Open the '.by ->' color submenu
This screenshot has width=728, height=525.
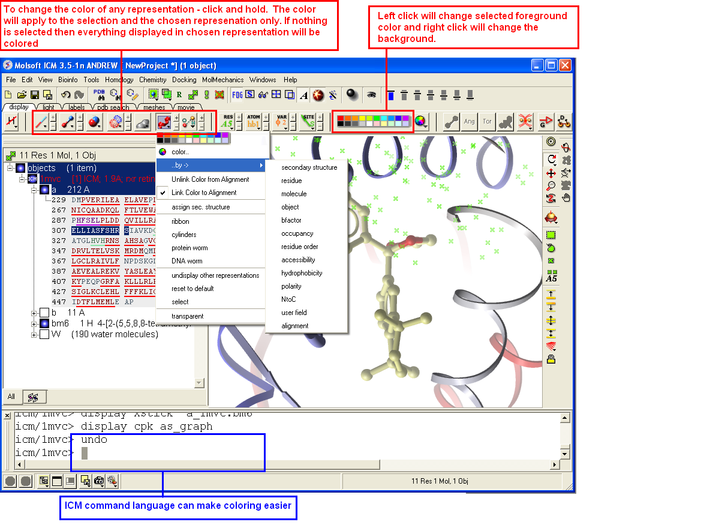point(211,165)
